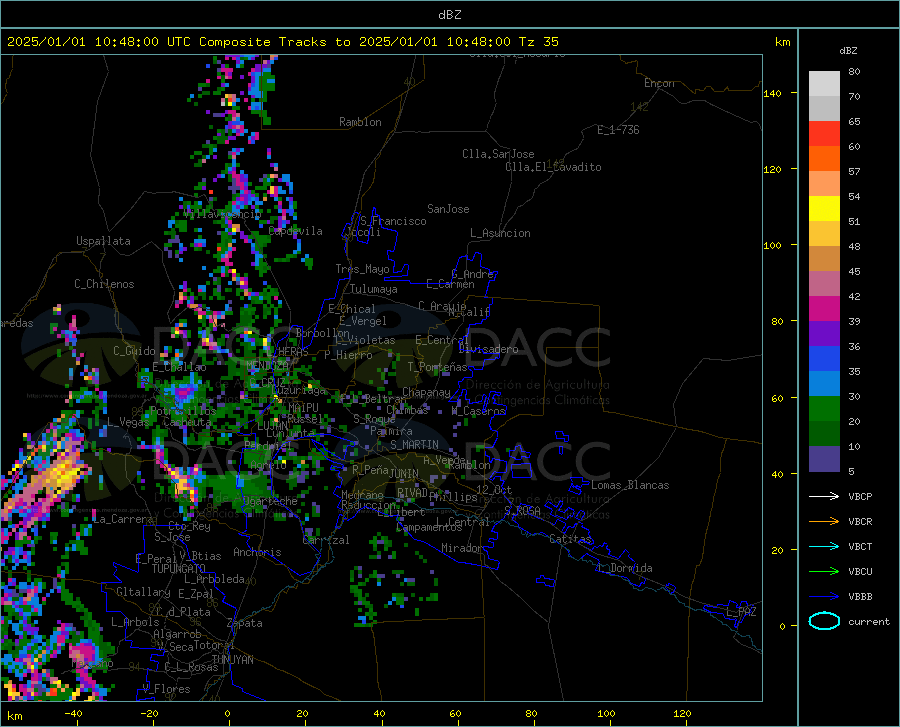The image size is (900, 727).
Task: Click the TUPUNGATO place label
Action: pyautogui.click(x=179, y=569)
